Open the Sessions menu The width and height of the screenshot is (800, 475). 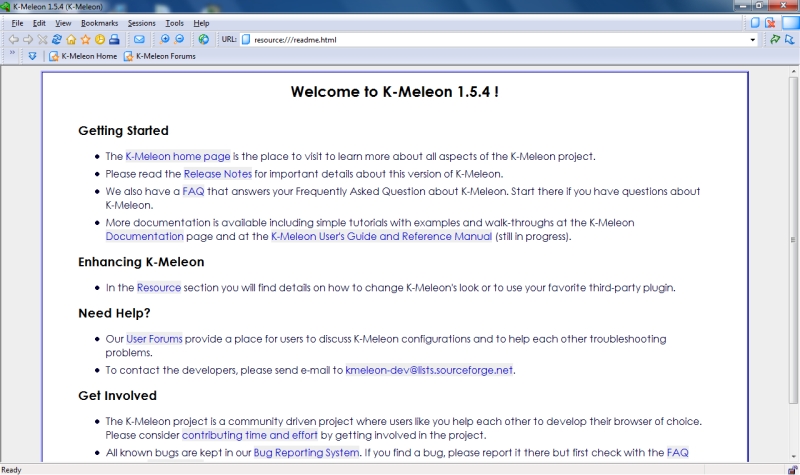pos(141,23)
